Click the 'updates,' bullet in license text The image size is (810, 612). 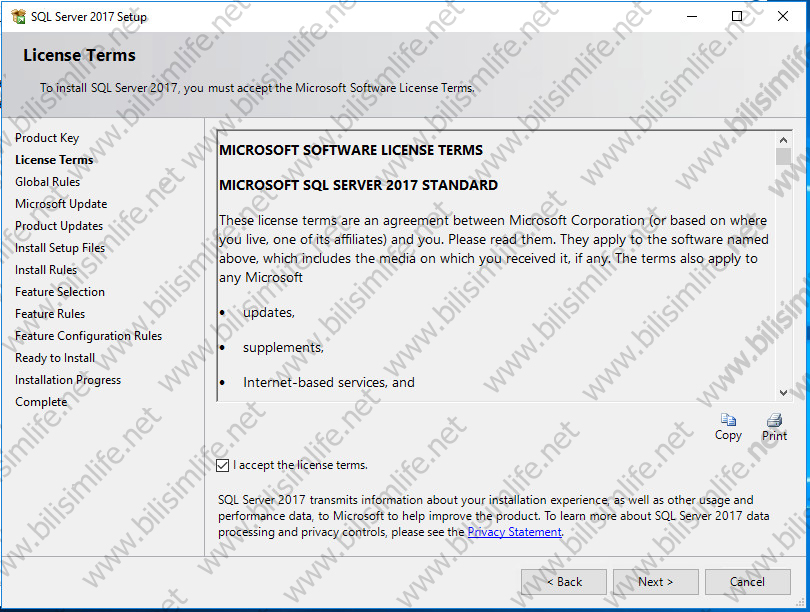[269, 313]
